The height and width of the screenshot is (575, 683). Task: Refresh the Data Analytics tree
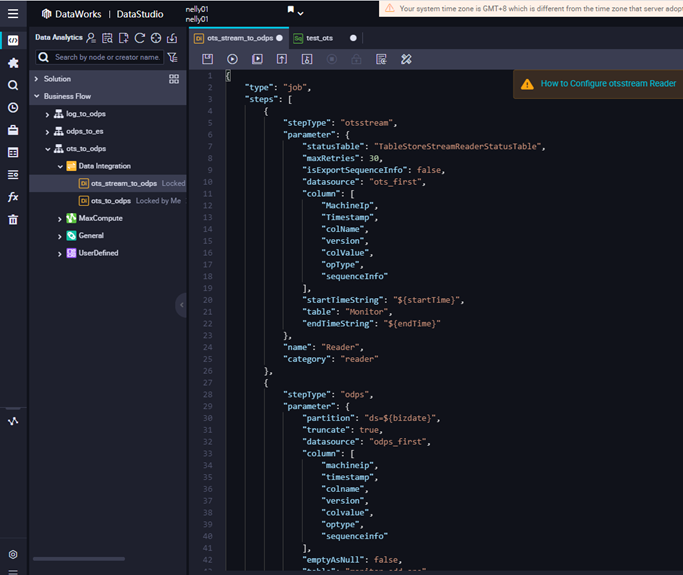(x=139, y=38)
